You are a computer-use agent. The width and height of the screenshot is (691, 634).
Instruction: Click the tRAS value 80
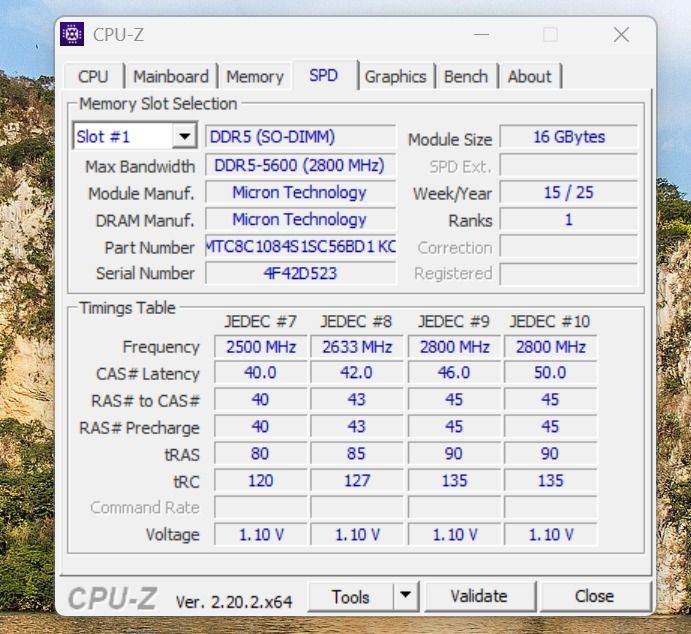point(261,453)
